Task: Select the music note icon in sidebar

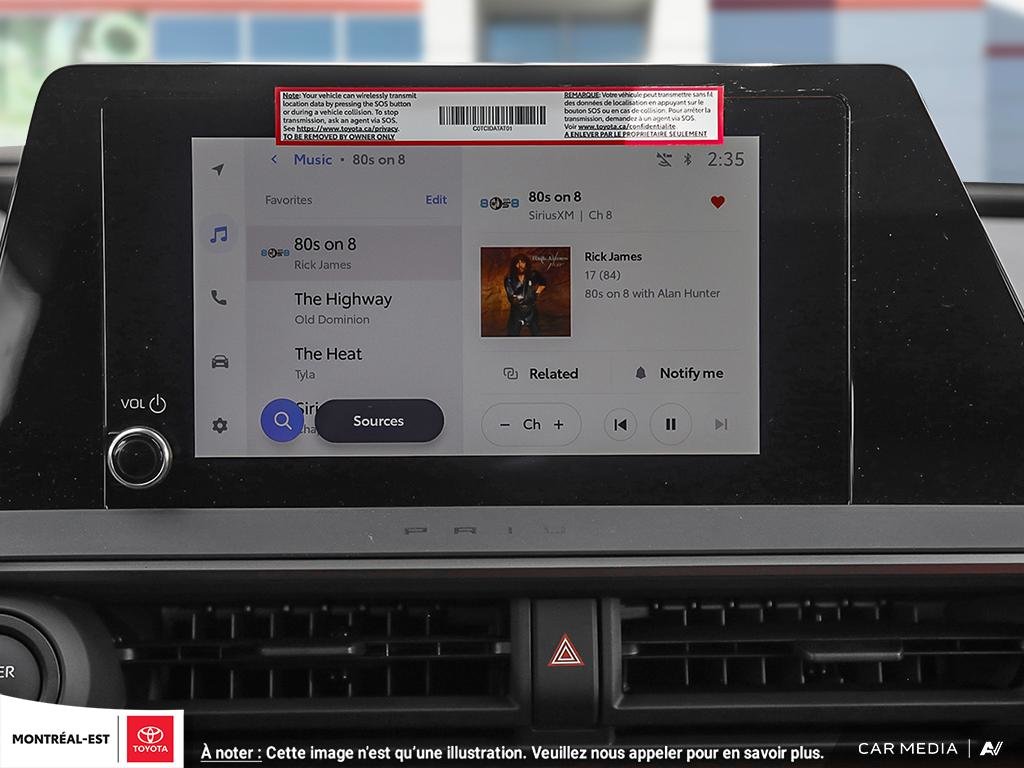Action: (219, 234)
